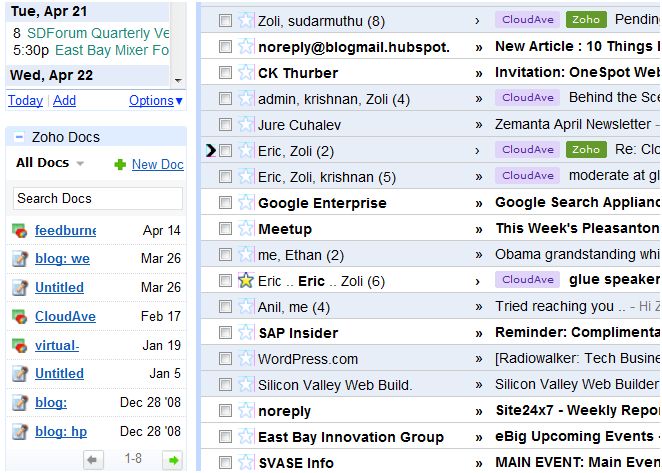Star the East Bay Innovation Group email

pyautogui.click(x=246, y=437)
